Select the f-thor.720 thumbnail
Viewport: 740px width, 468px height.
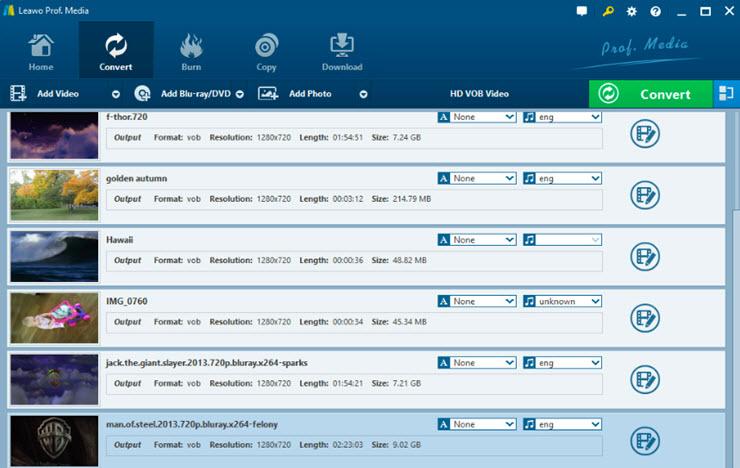[54, 135]
